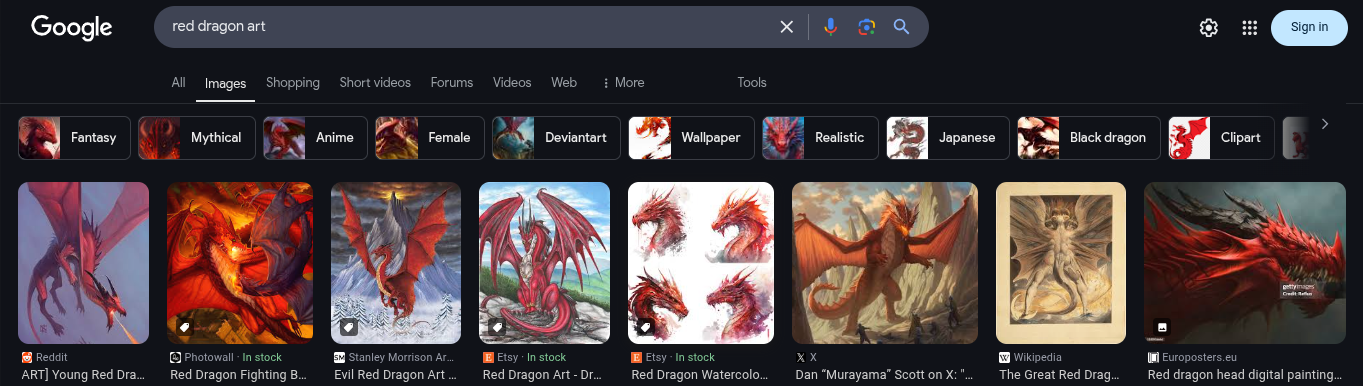1363x386 pixels.
Task: Click the Europosters.eu source favicon
Action: pyautogui.click(x=1153, y=357)
